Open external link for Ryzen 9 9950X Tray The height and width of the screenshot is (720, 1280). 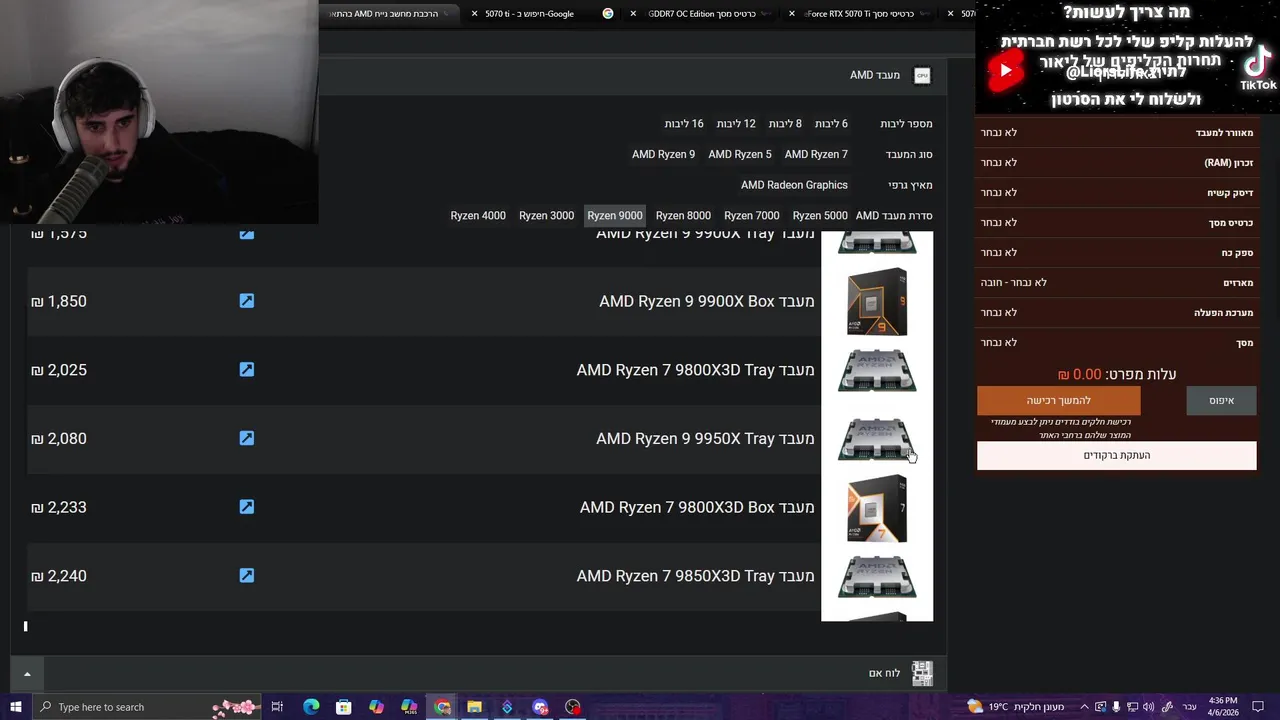[247, 438]
